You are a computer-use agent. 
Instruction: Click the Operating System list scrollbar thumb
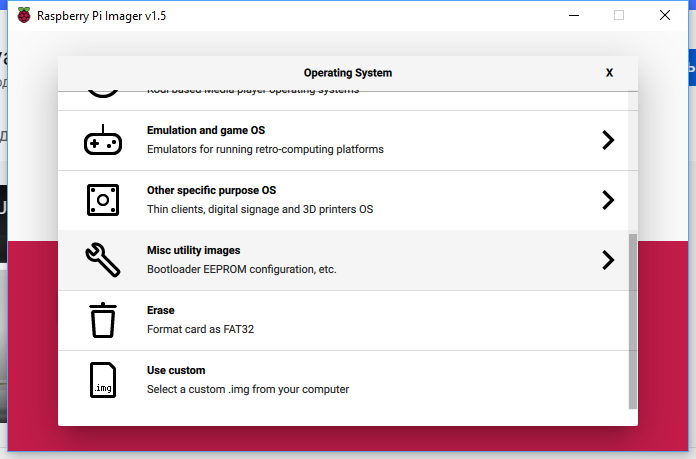point(633,321)
